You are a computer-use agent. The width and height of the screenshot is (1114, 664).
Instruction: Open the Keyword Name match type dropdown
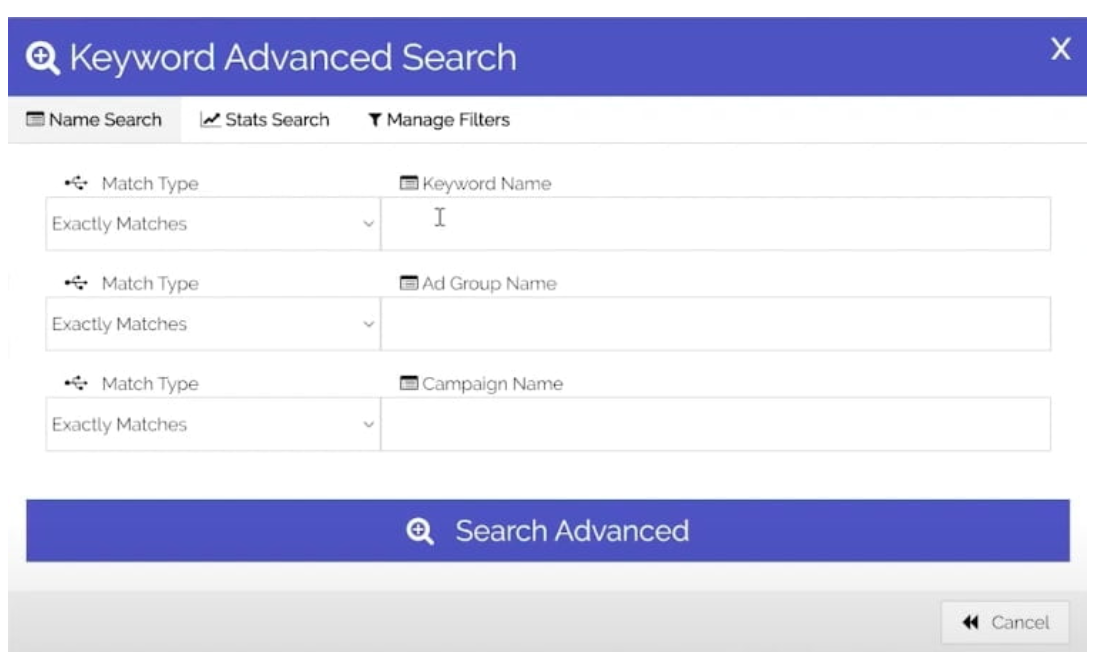[212, 224]
